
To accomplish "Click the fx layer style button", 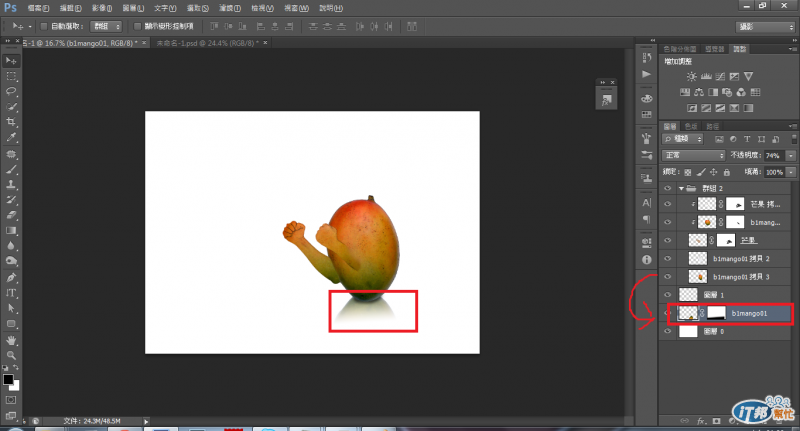I will tap(702, 421).
